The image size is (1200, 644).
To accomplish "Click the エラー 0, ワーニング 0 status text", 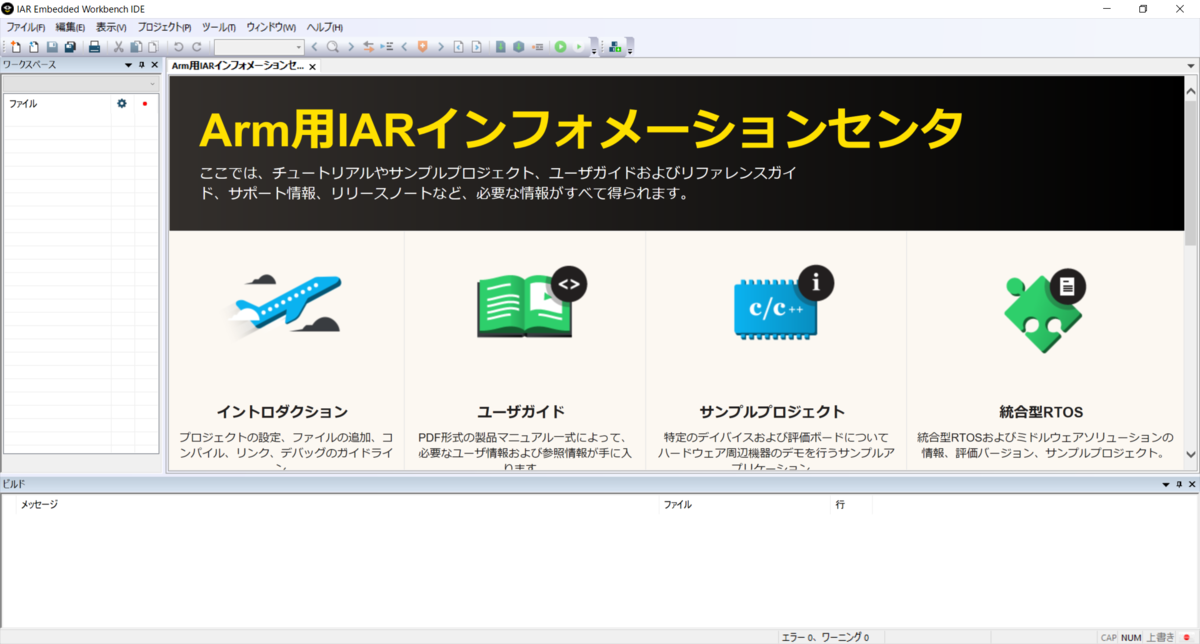I will [826, 637].
